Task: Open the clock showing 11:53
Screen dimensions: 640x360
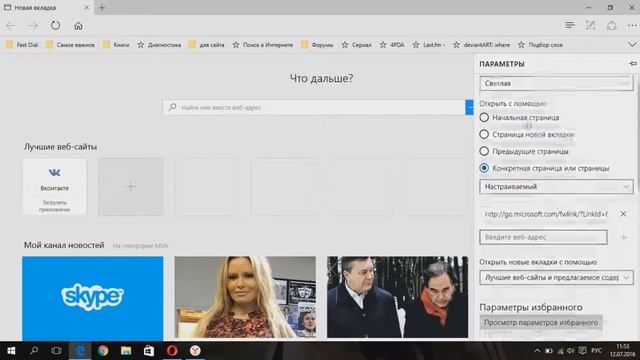Action: 622,350
